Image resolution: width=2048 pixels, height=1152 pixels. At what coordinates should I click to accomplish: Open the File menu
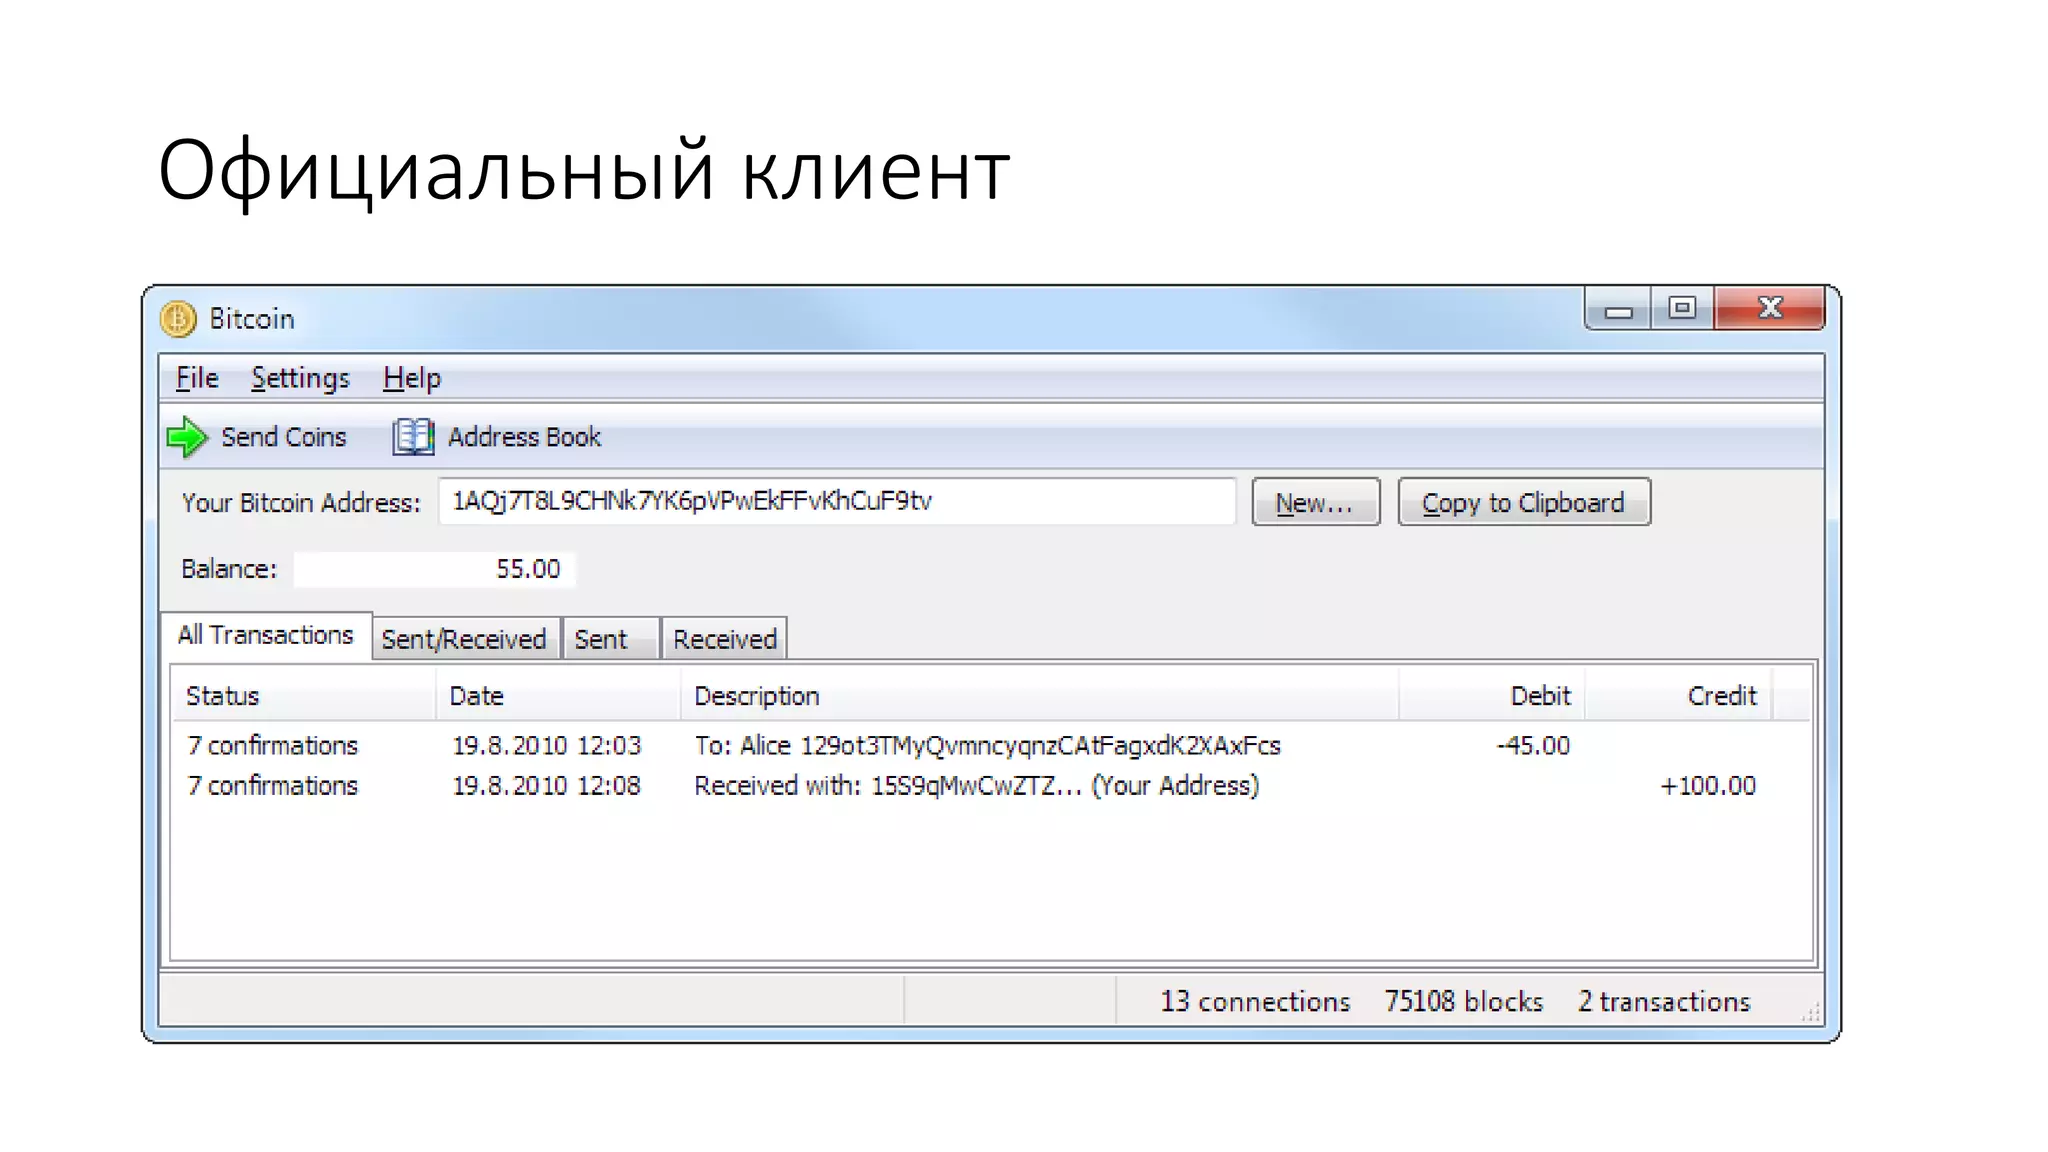197,378
